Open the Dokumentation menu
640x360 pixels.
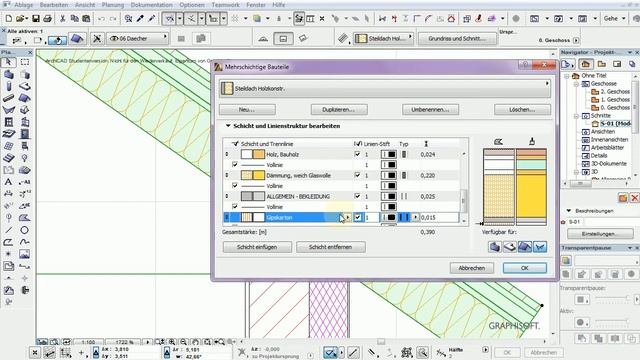tap(151, 5)
